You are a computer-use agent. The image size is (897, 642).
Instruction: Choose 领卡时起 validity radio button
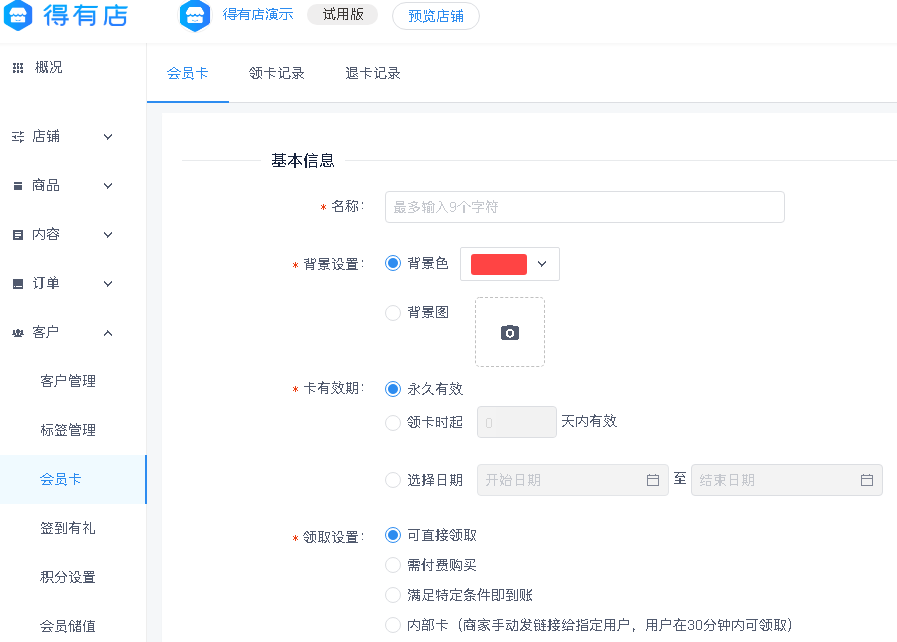pos(392,423)
